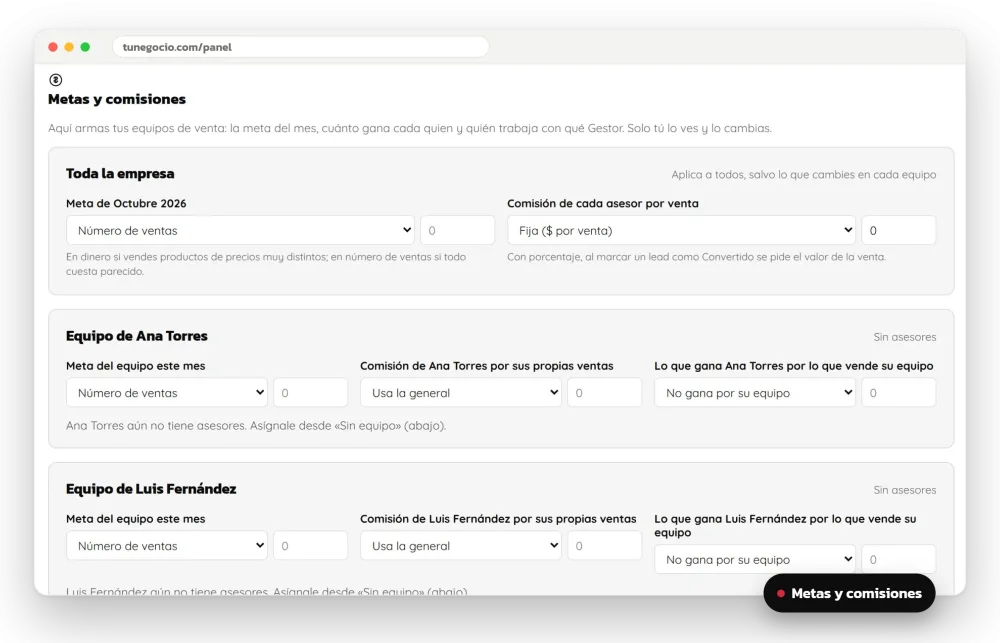This screenshot has width=1000, height=643.
Task: Click Ana Torres team earnings value field
Action: coord(899,393)
